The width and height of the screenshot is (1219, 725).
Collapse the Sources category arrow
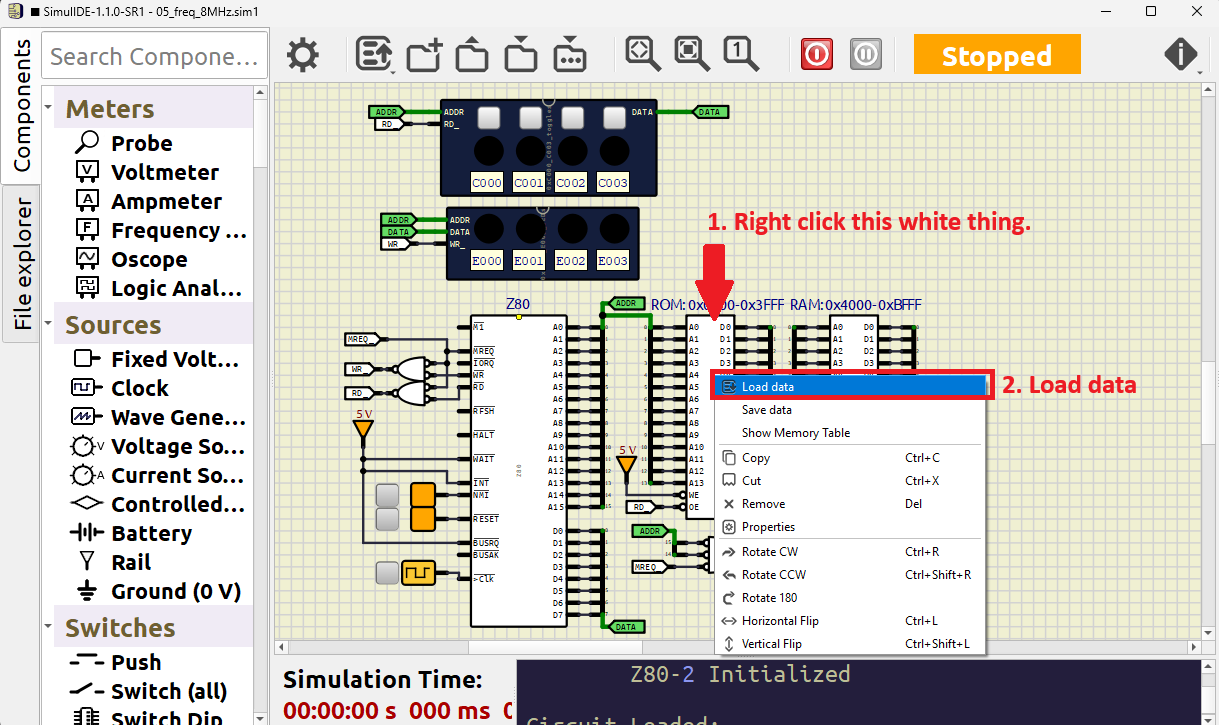(48, 324)
